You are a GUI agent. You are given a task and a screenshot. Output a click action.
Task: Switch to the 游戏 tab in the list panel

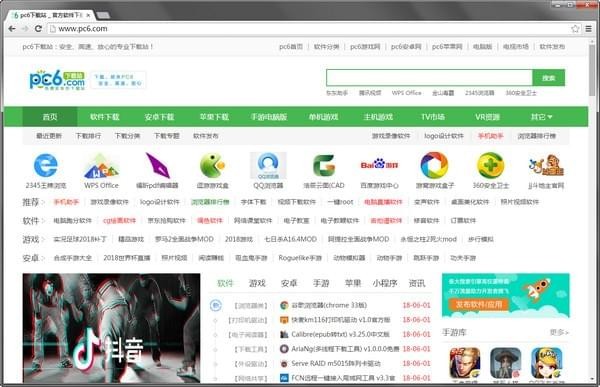tap(257, 283)
